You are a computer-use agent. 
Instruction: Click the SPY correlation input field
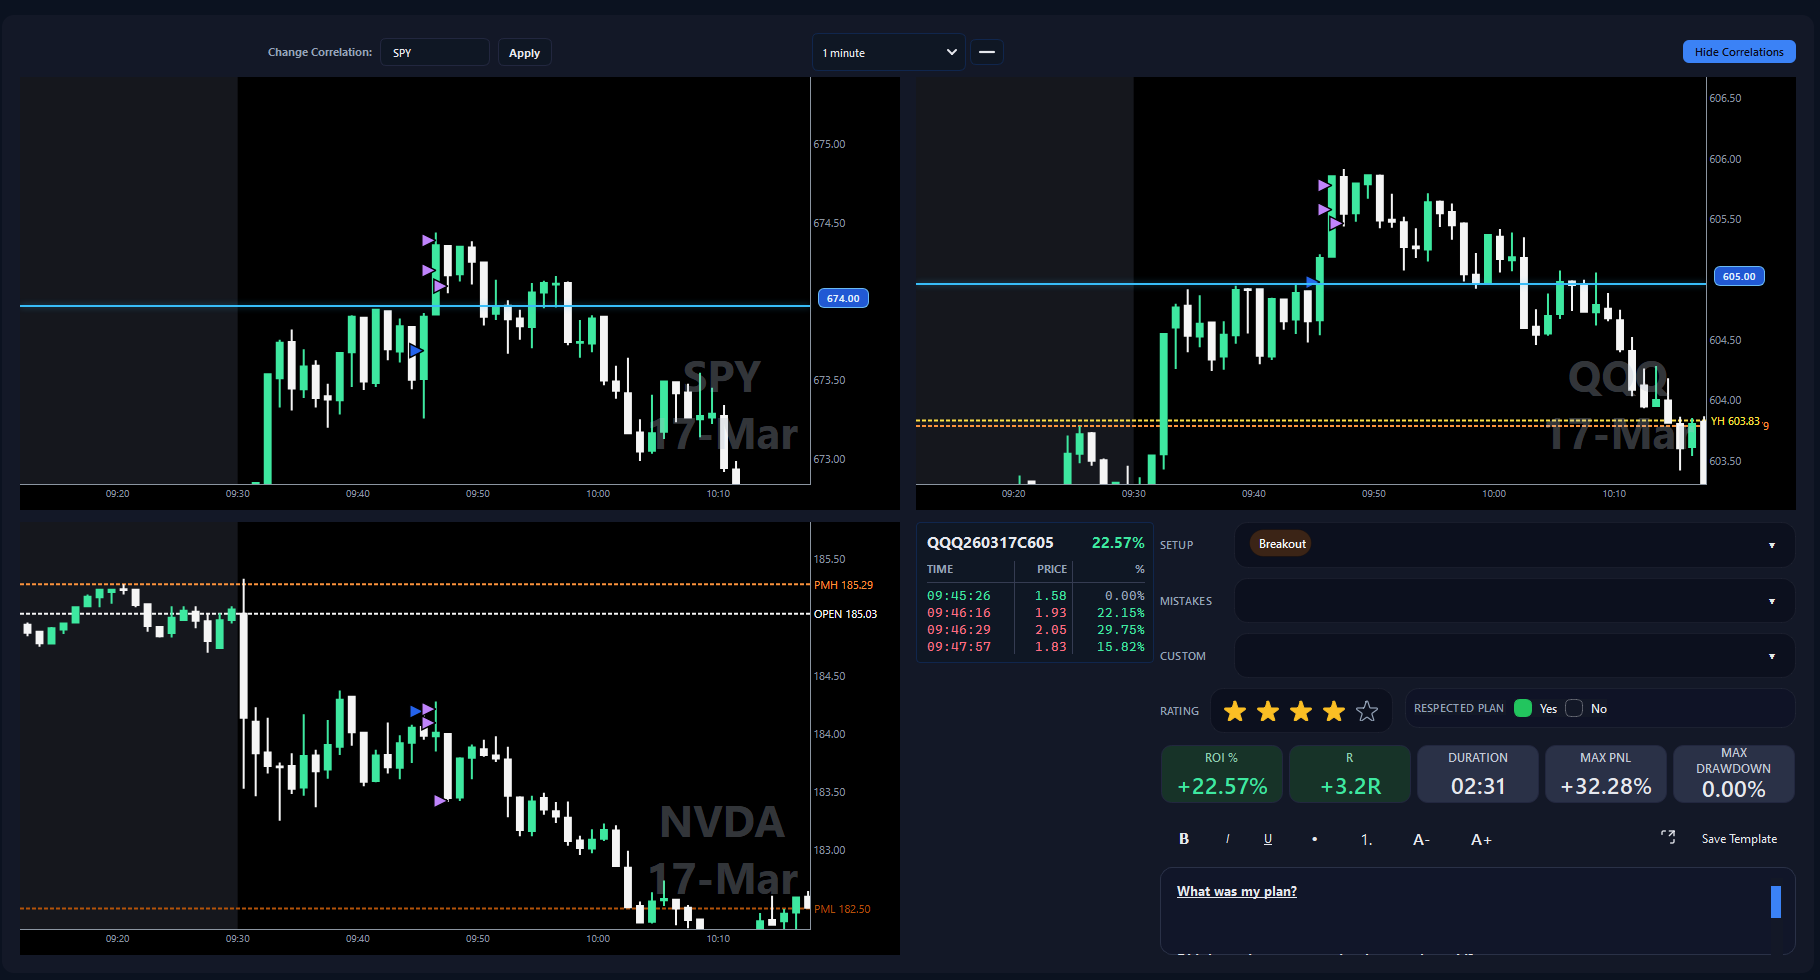(434, 51)
